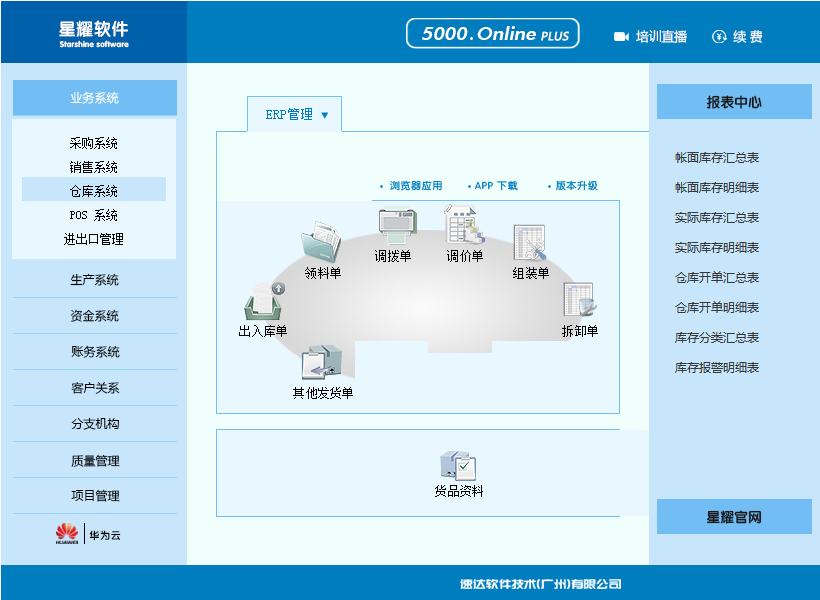Viewport: 820px width, 600px height.
Task: Open POS 系统 in the sidebar
Action: coord(94,215)
